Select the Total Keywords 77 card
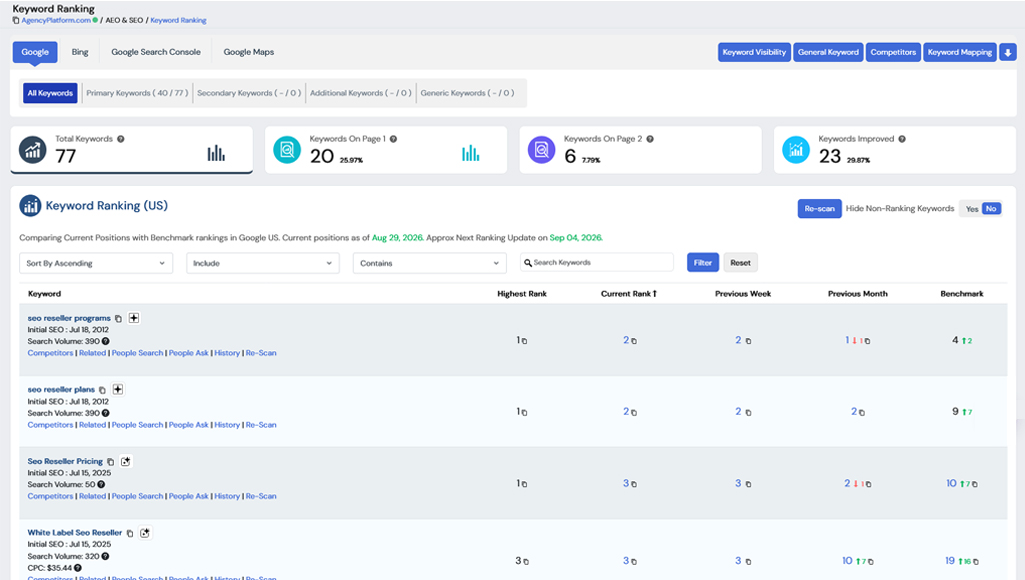1025x580 pixels. click(x=131, y=150)
